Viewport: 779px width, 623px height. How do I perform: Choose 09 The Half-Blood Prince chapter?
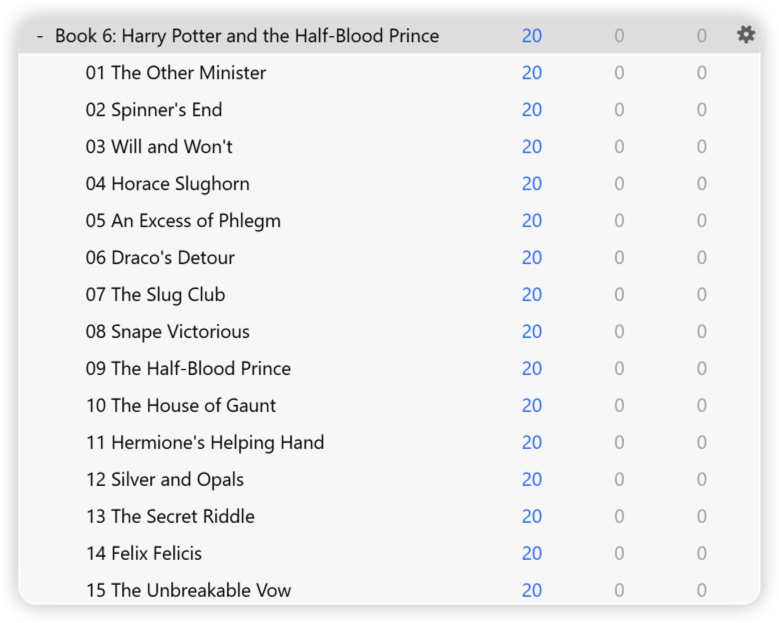pyautogui.click(x=188, y=368)
